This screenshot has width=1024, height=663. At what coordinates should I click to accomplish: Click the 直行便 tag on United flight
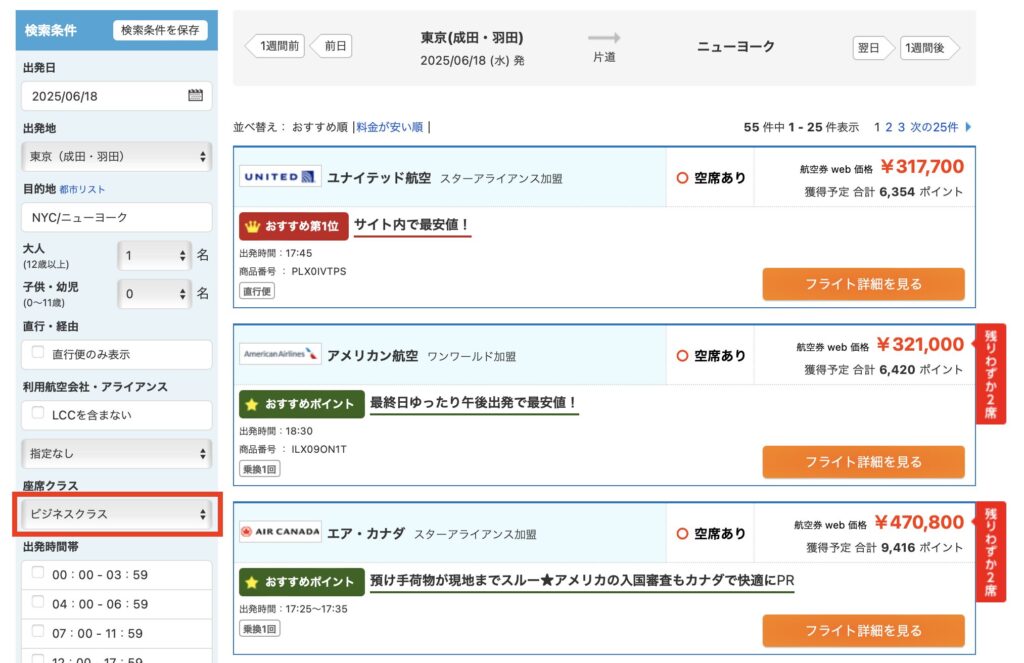[x=257, y=291]
